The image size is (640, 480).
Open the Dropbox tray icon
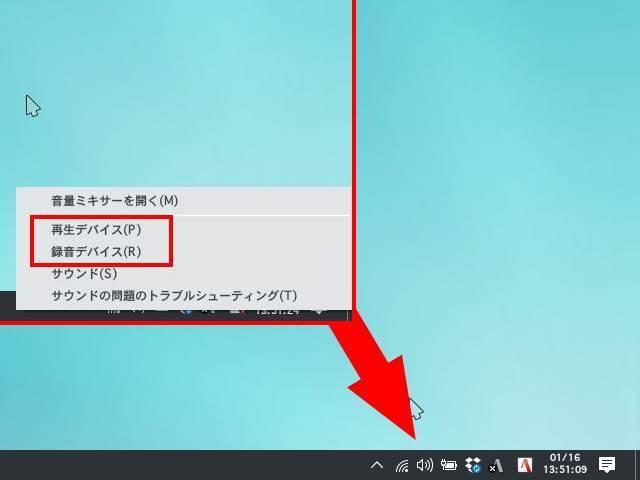point(473,465)
